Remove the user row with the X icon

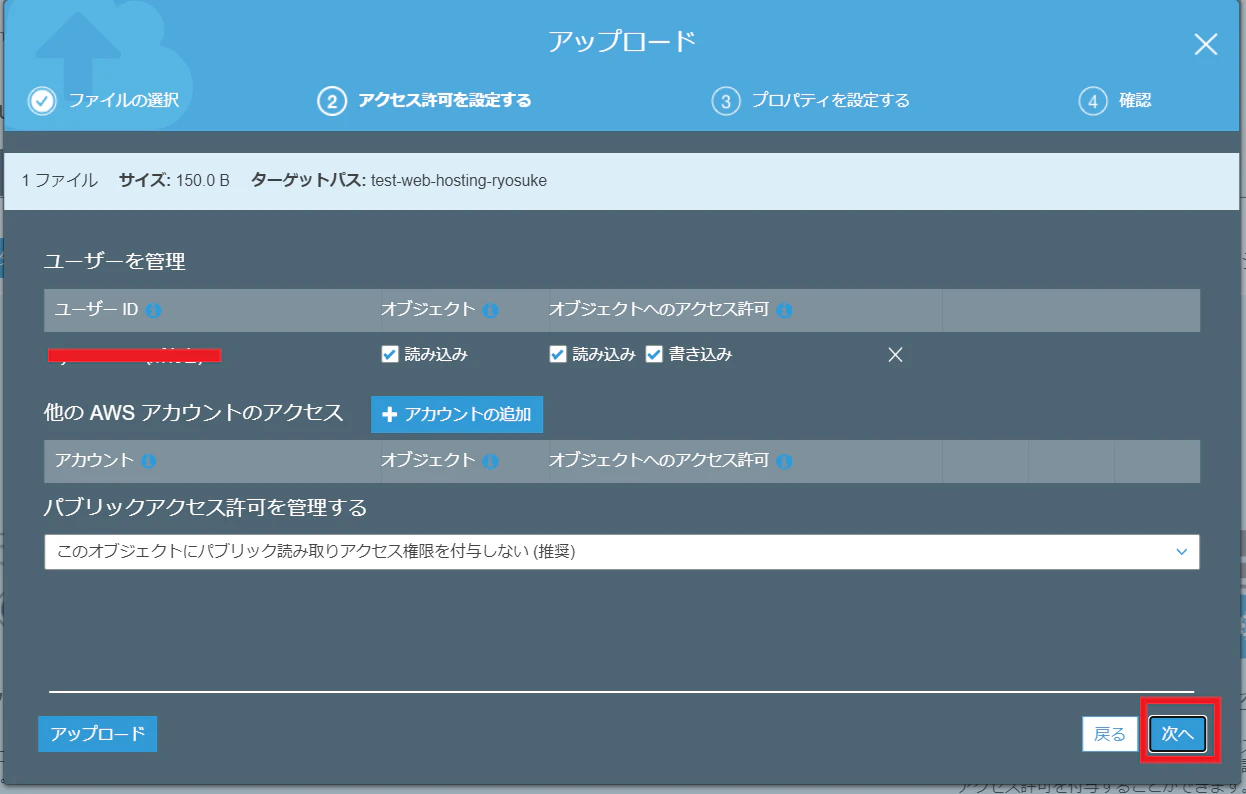(896, 355)
